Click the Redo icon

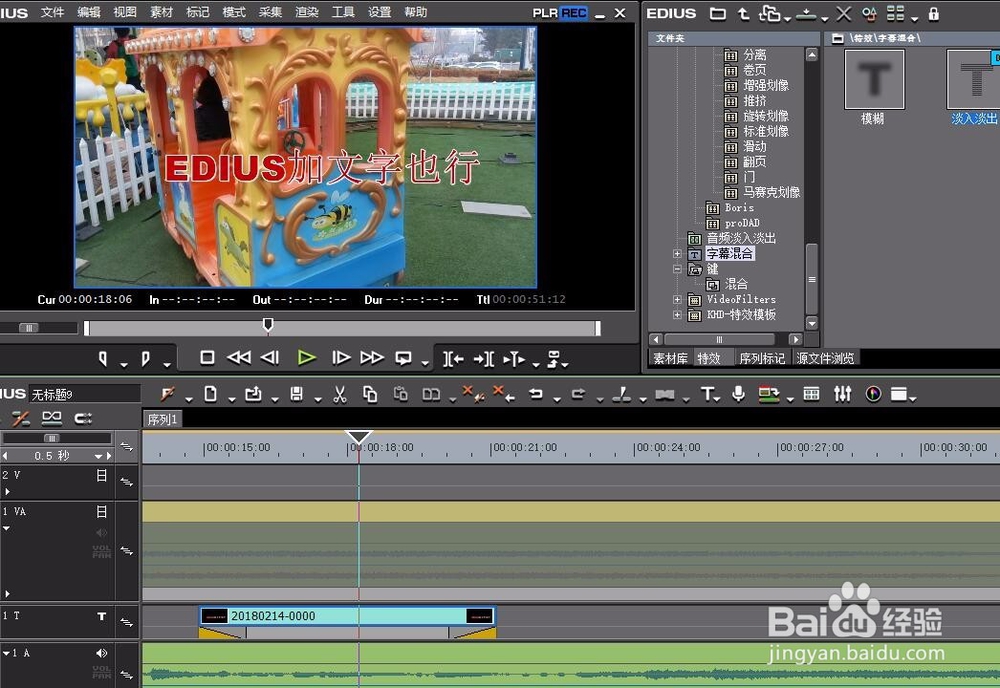578,394
